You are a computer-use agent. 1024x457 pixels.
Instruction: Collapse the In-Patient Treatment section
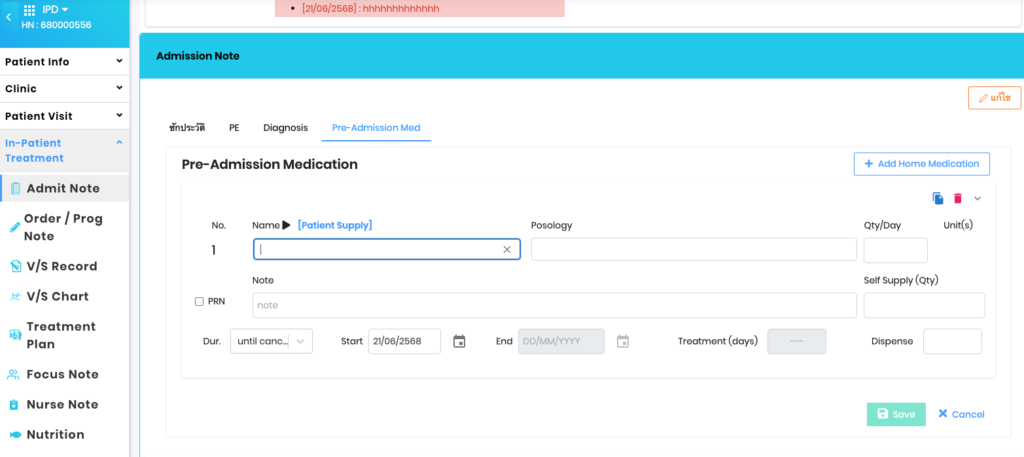click(x=119, y=143)
